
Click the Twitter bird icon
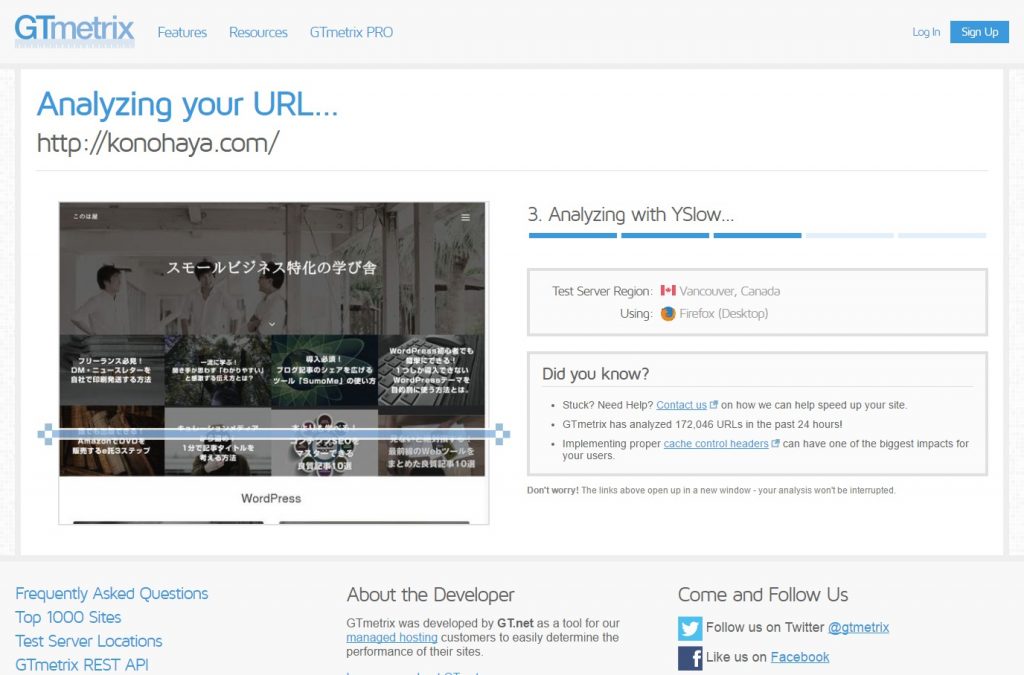pos(690,628)
